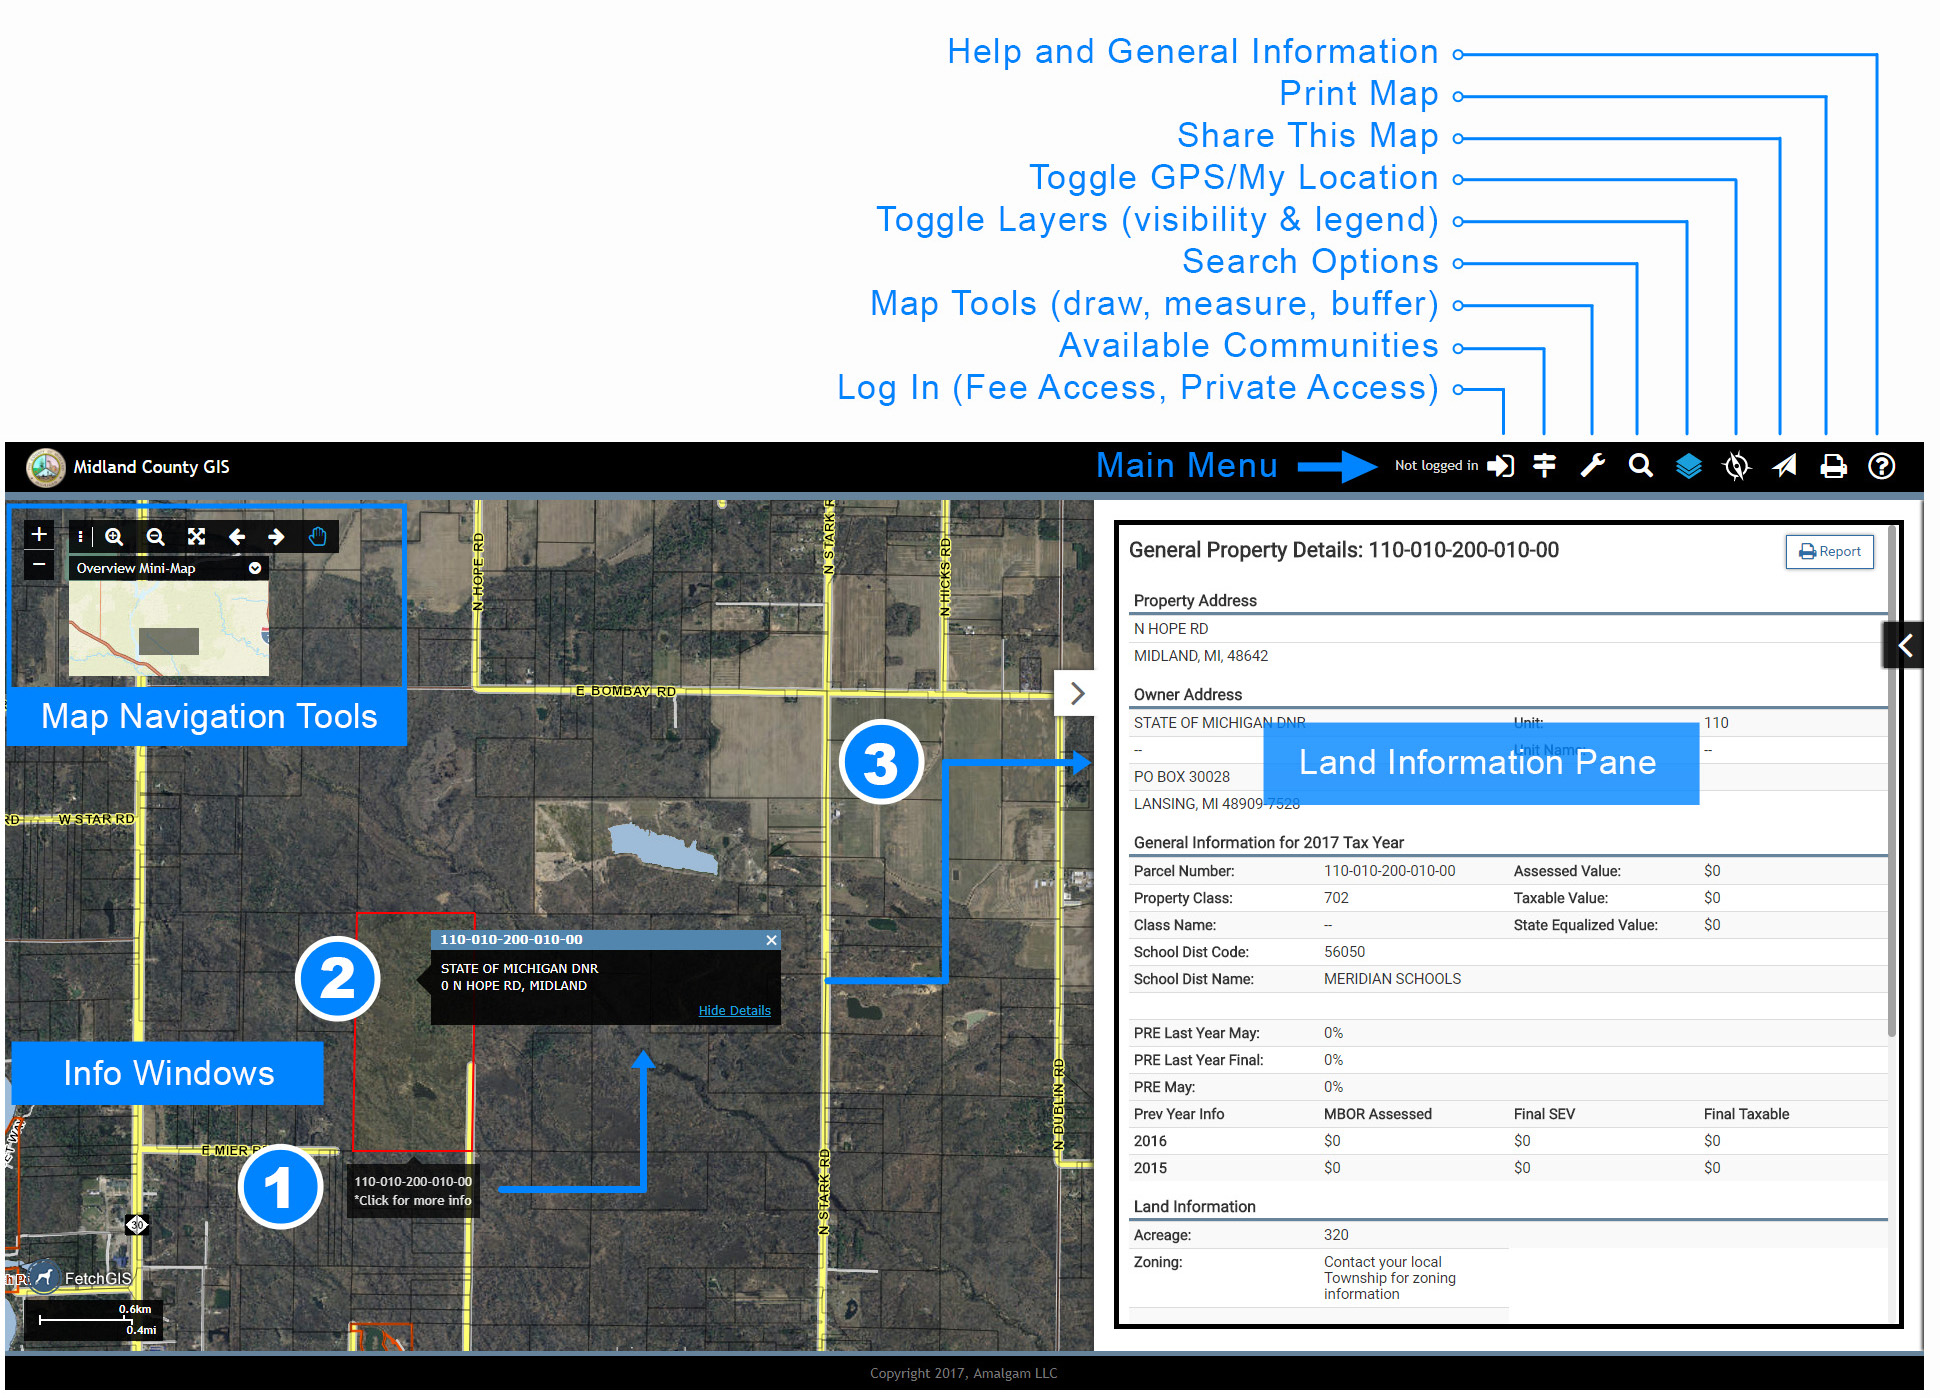Click parcel number 110-010-200-010-00 value
Image resolution: width=1940 pixels, height=1398 pixels.
coord(1389,871)
